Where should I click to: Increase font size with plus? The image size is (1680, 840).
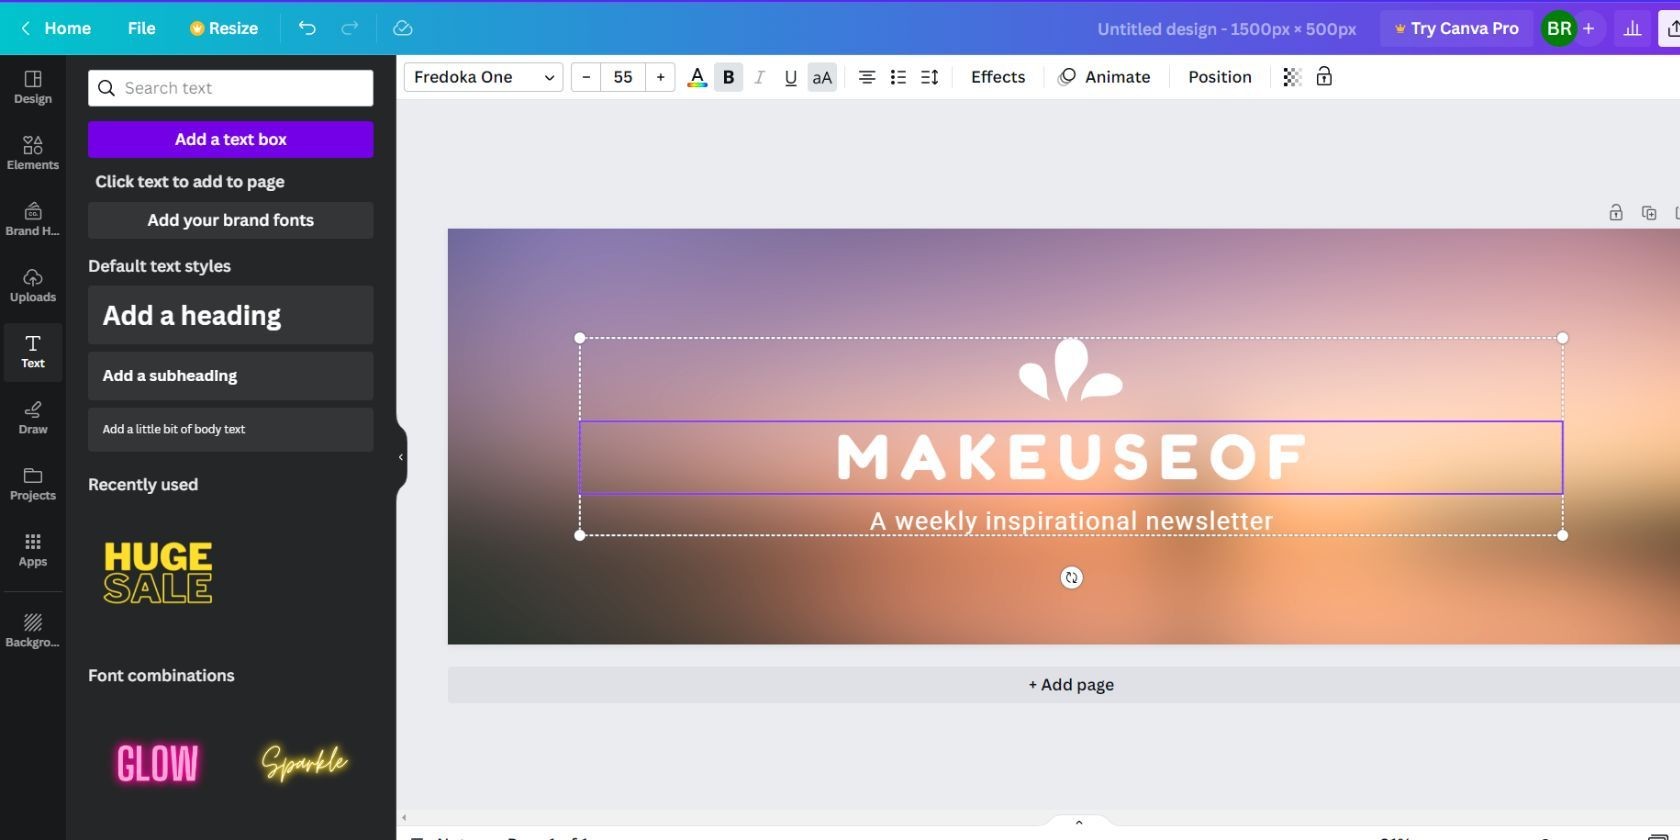(660, 77)
